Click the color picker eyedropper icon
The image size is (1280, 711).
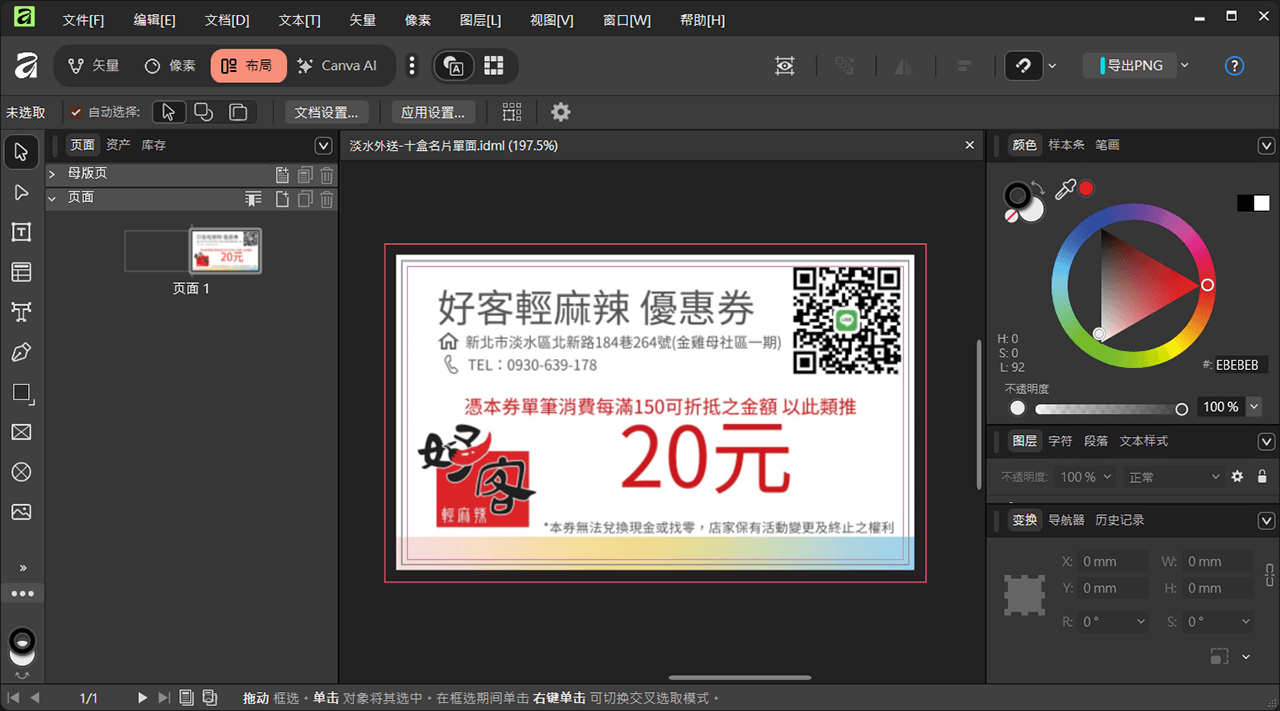(x=1065, y=189)
